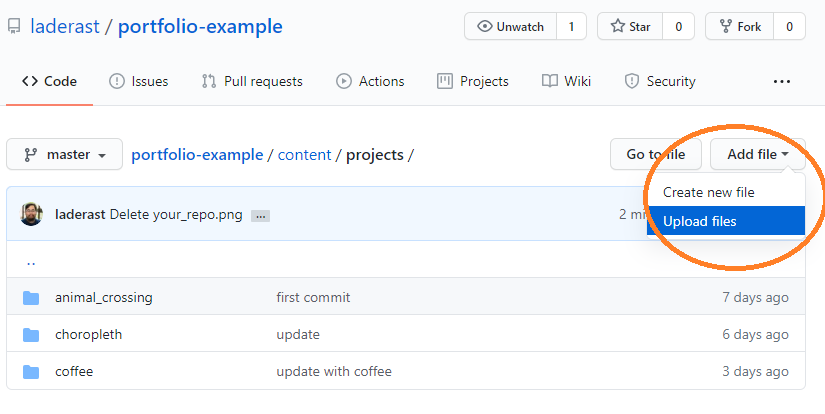Click the laderast owner link

point(65,27)
